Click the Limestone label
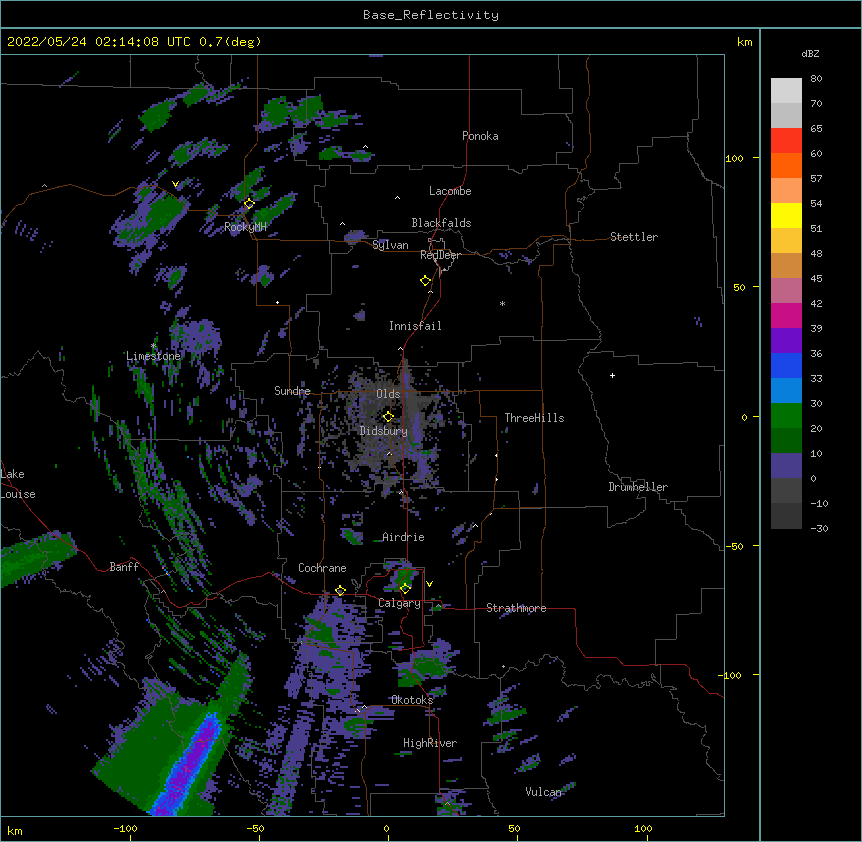The height and width of the screenshot is (842, 862). tap(153, 356)
